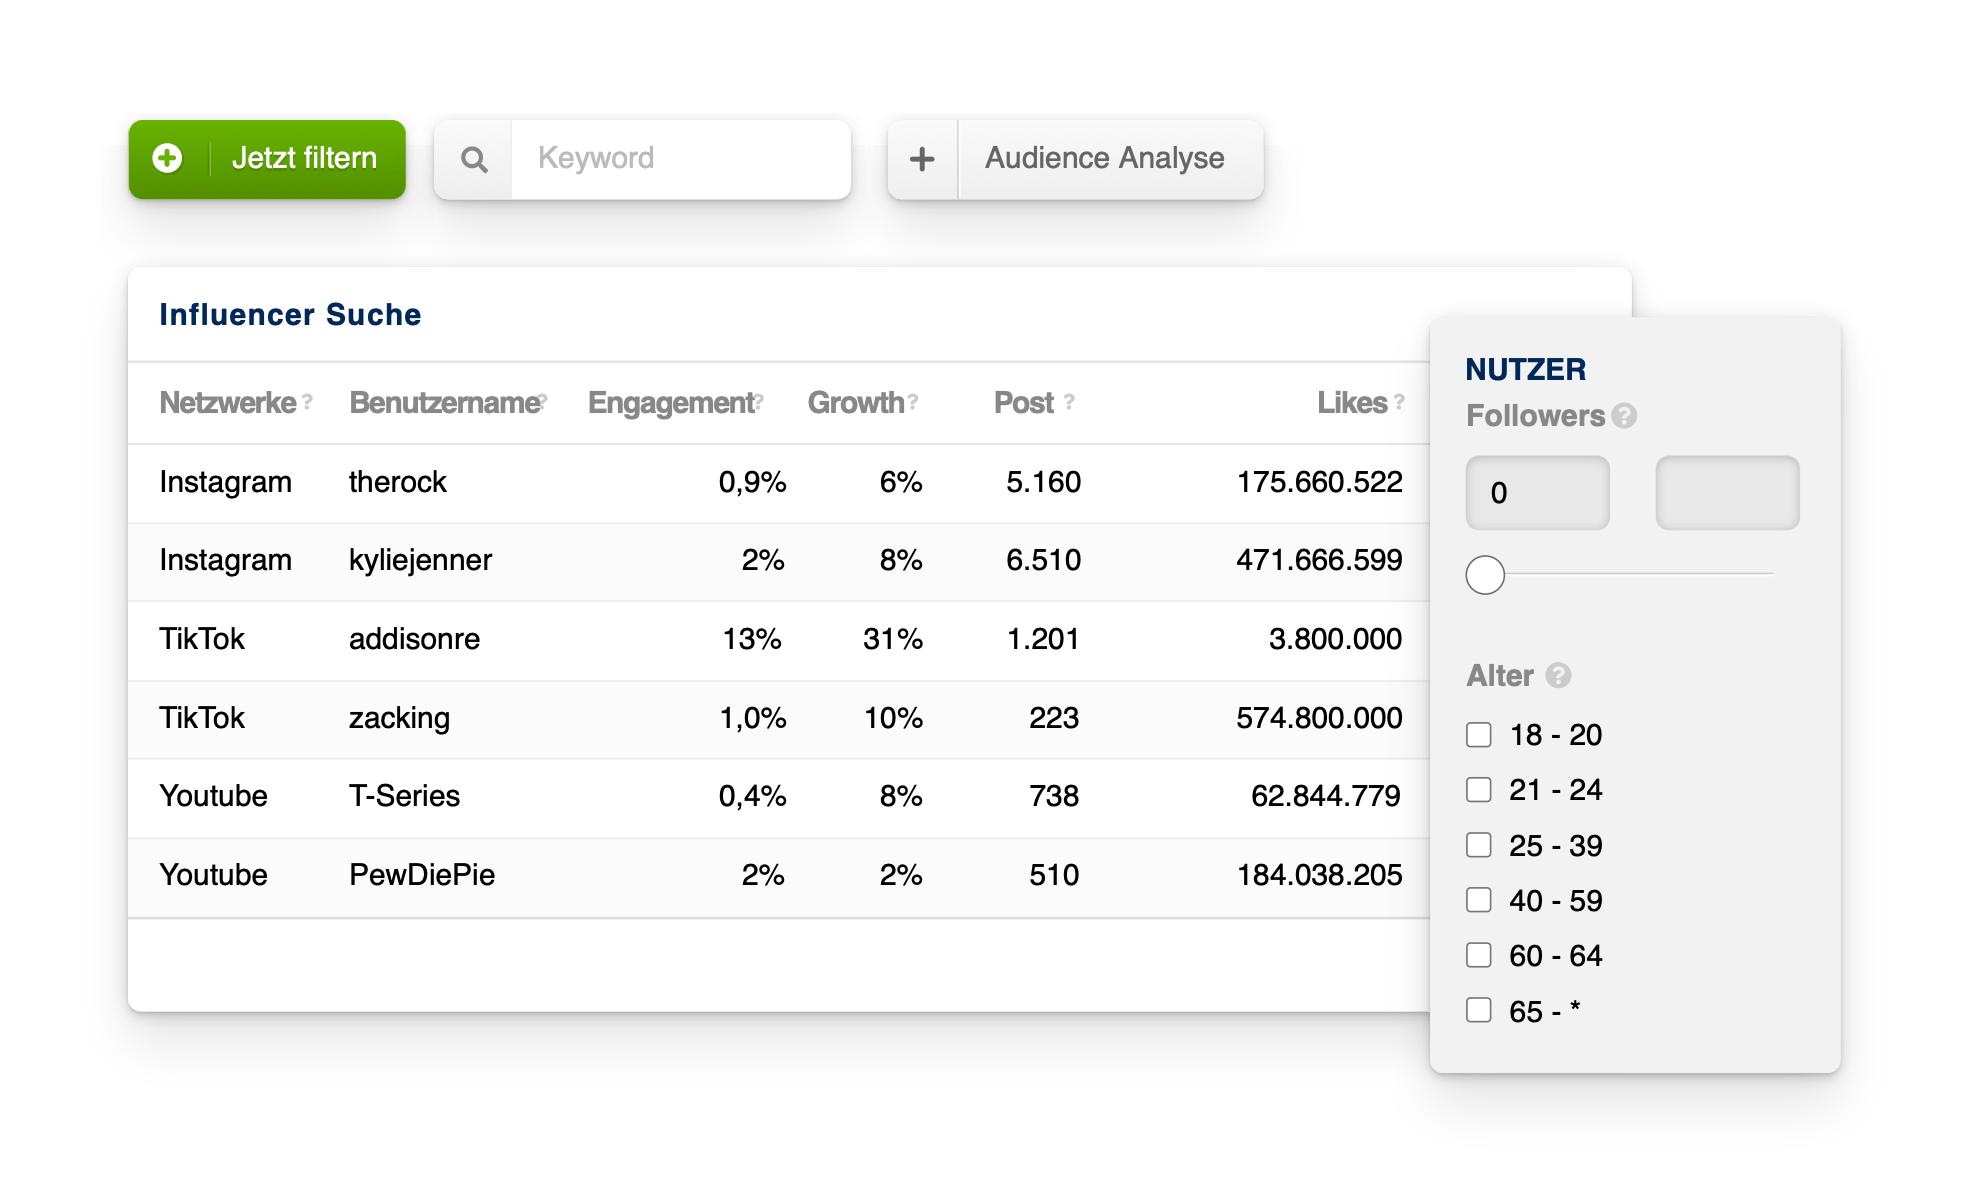Open the Audience Analyse button
Viewport: 1978px width, 1196px height.
coord(1104,159)
